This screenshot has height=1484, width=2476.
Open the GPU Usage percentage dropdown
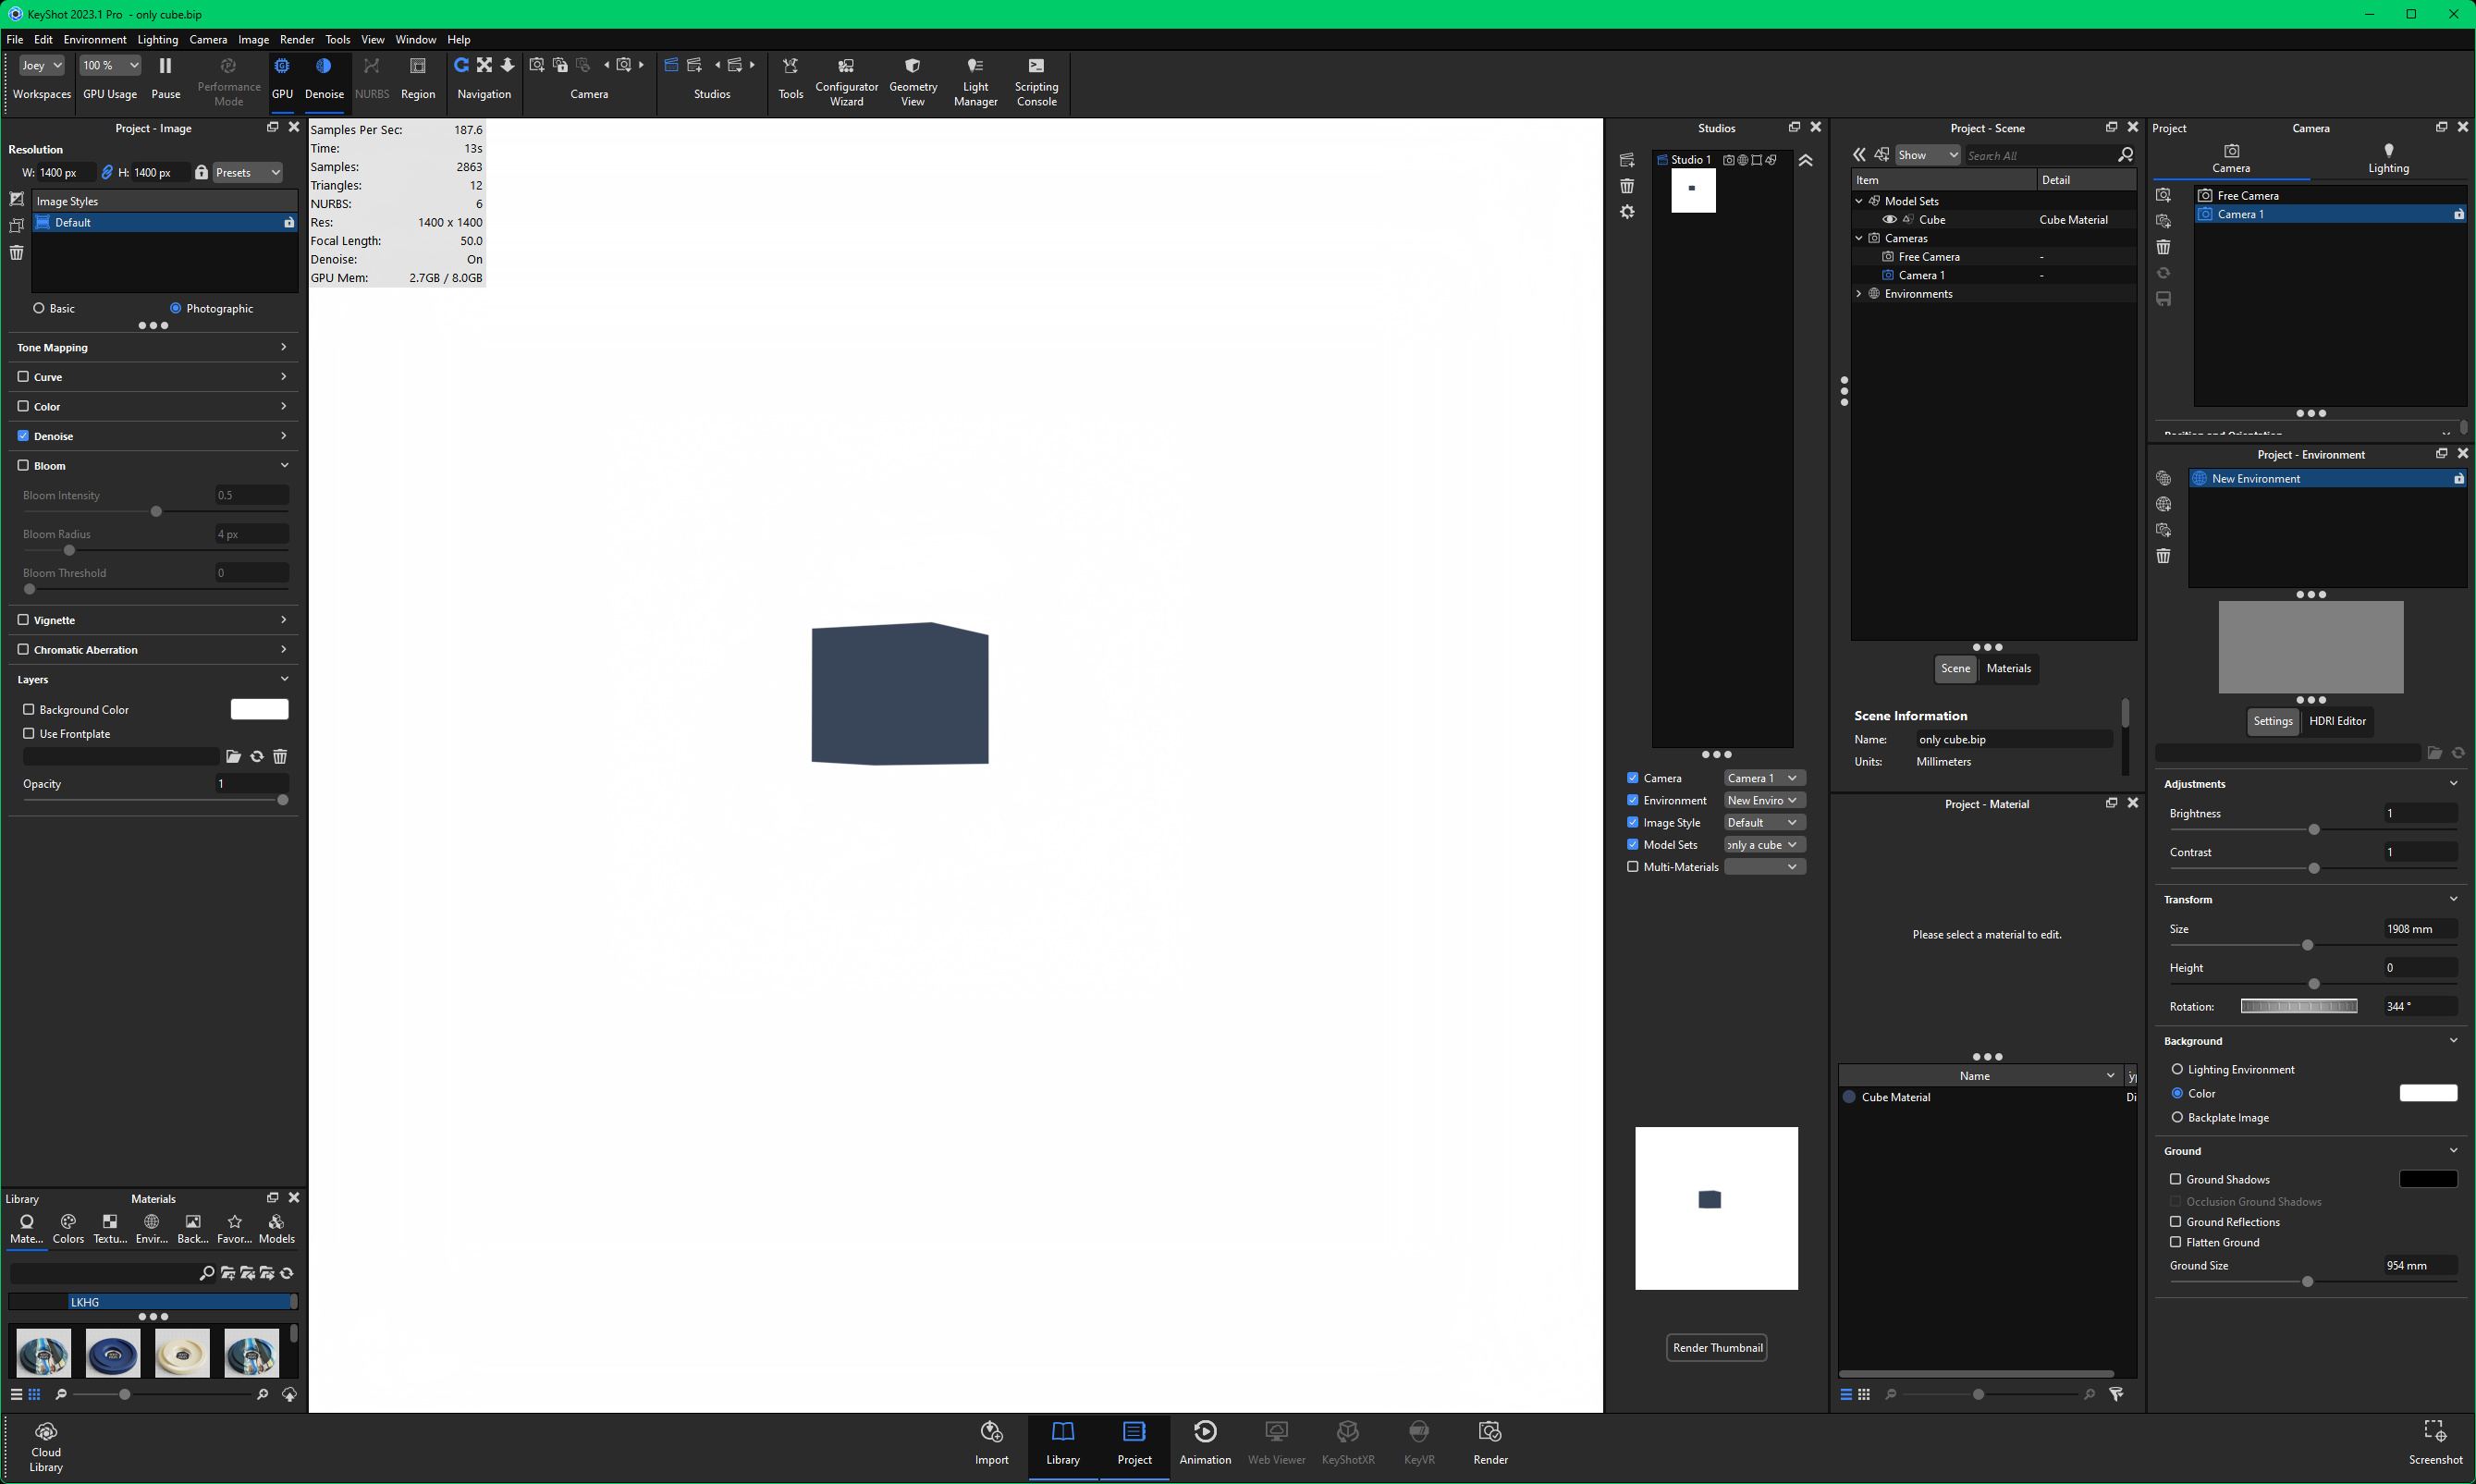tap(110, 65)
